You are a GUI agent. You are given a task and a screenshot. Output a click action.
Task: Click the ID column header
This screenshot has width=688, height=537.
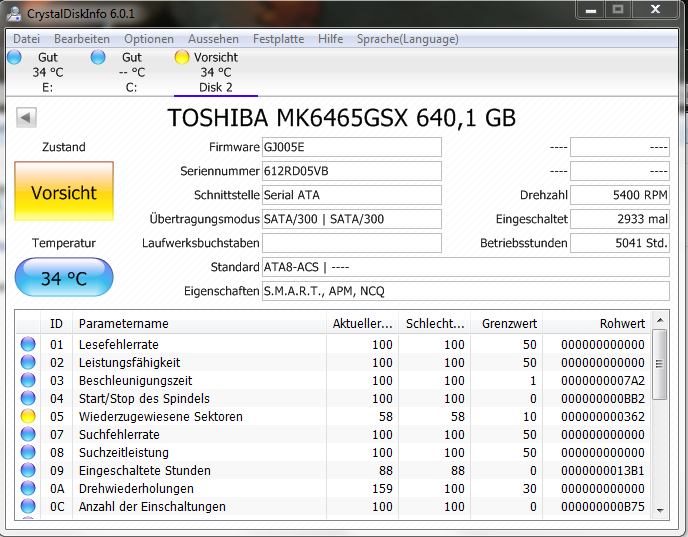[56, 323]
